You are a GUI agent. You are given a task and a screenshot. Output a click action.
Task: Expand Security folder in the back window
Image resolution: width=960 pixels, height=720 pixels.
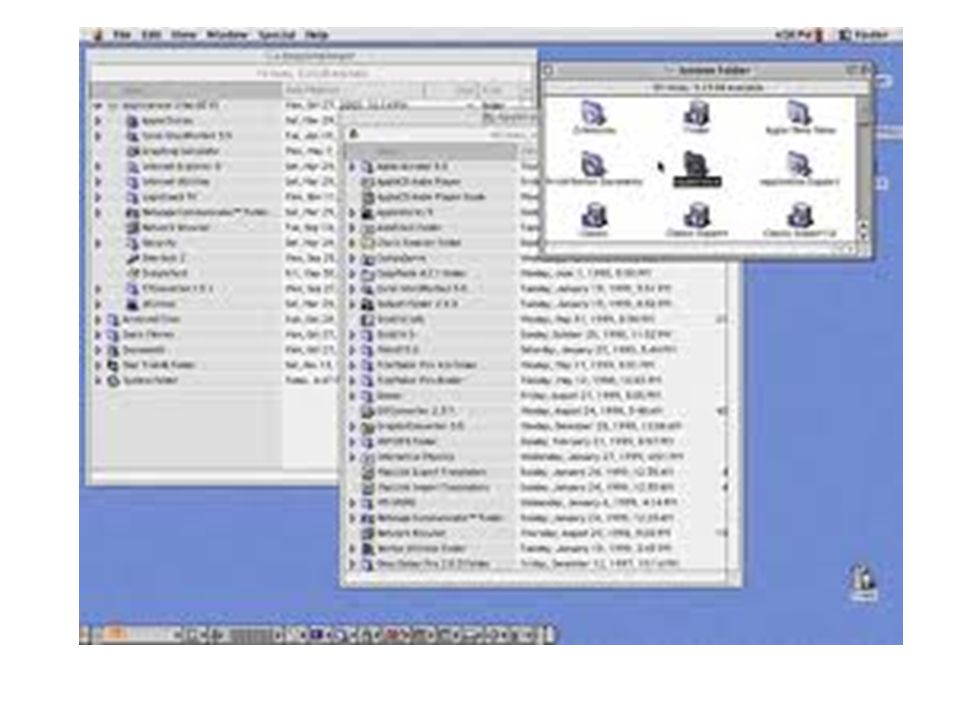point(98,243)
